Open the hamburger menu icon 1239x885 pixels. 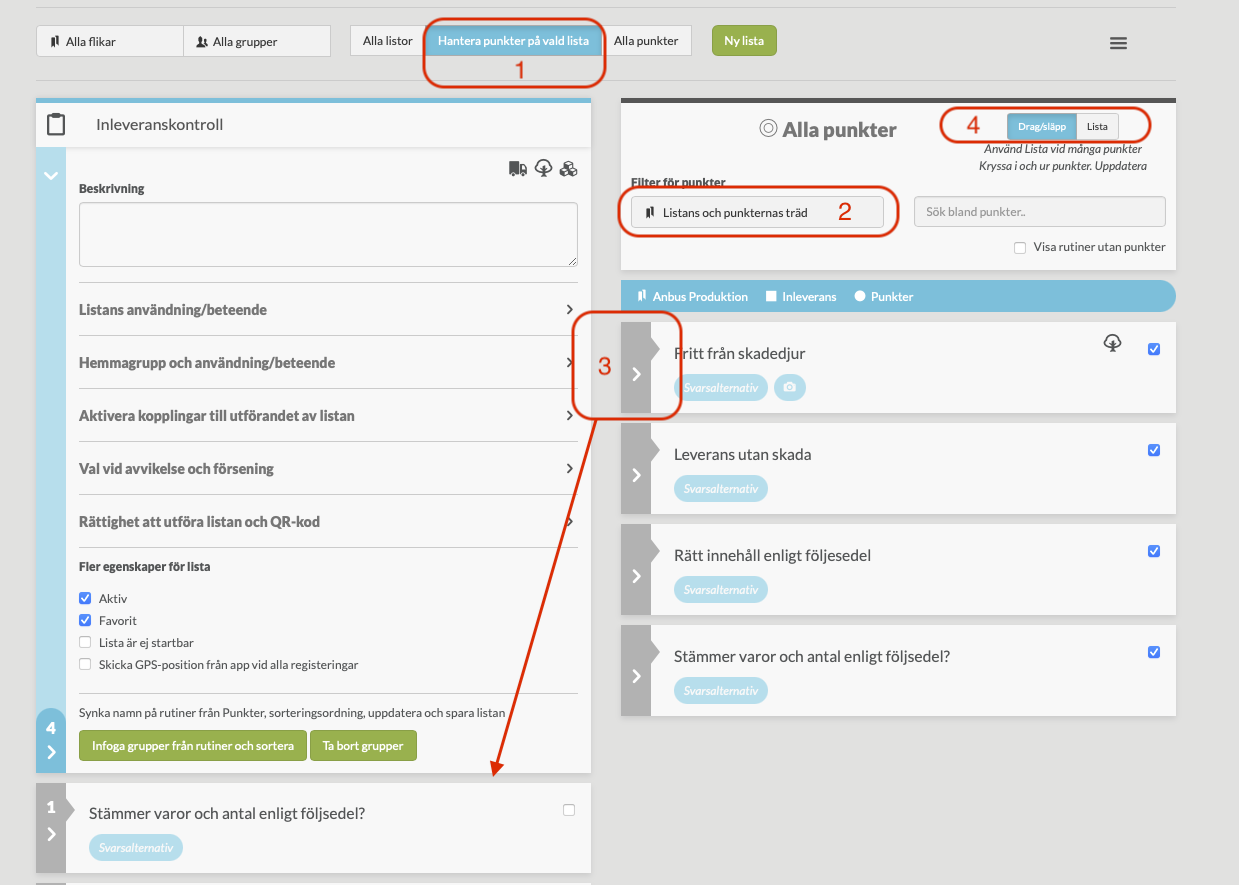tap(1118, 43)
